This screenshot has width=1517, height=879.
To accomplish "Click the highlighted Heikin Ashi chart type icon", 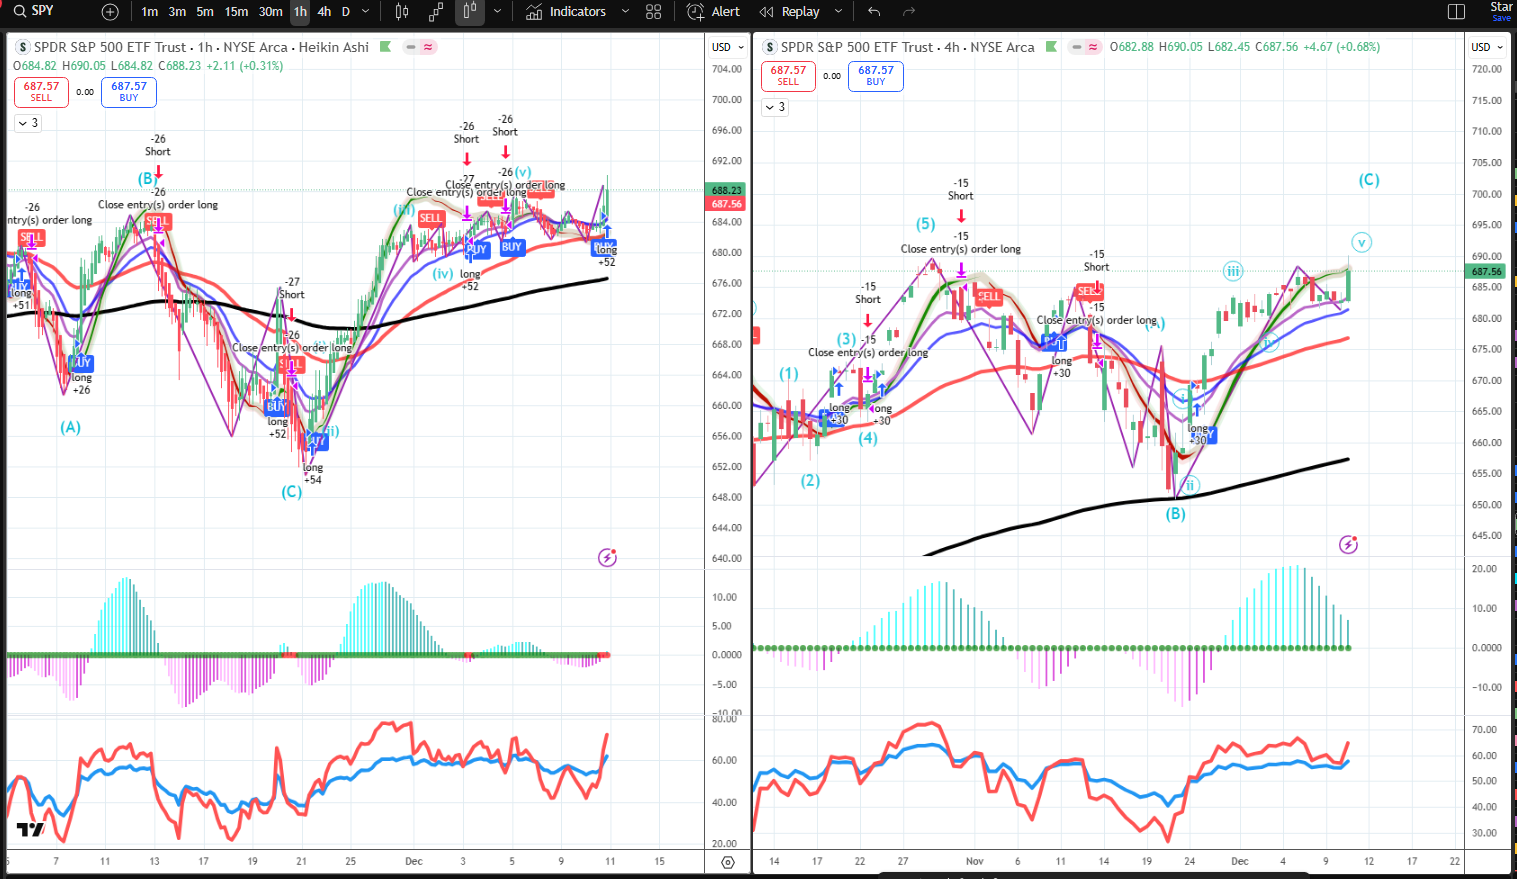I will (469, 12).
